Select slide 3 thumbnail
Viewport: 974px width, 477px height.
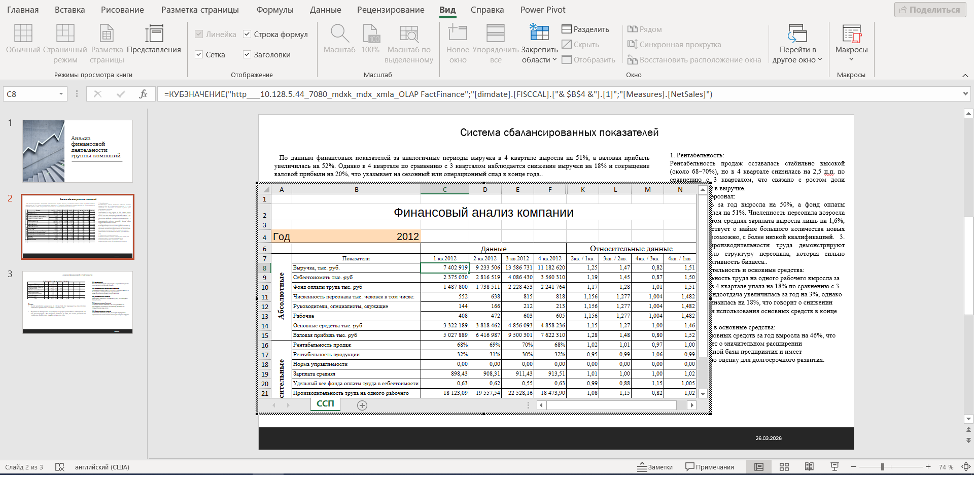(77, 302)
